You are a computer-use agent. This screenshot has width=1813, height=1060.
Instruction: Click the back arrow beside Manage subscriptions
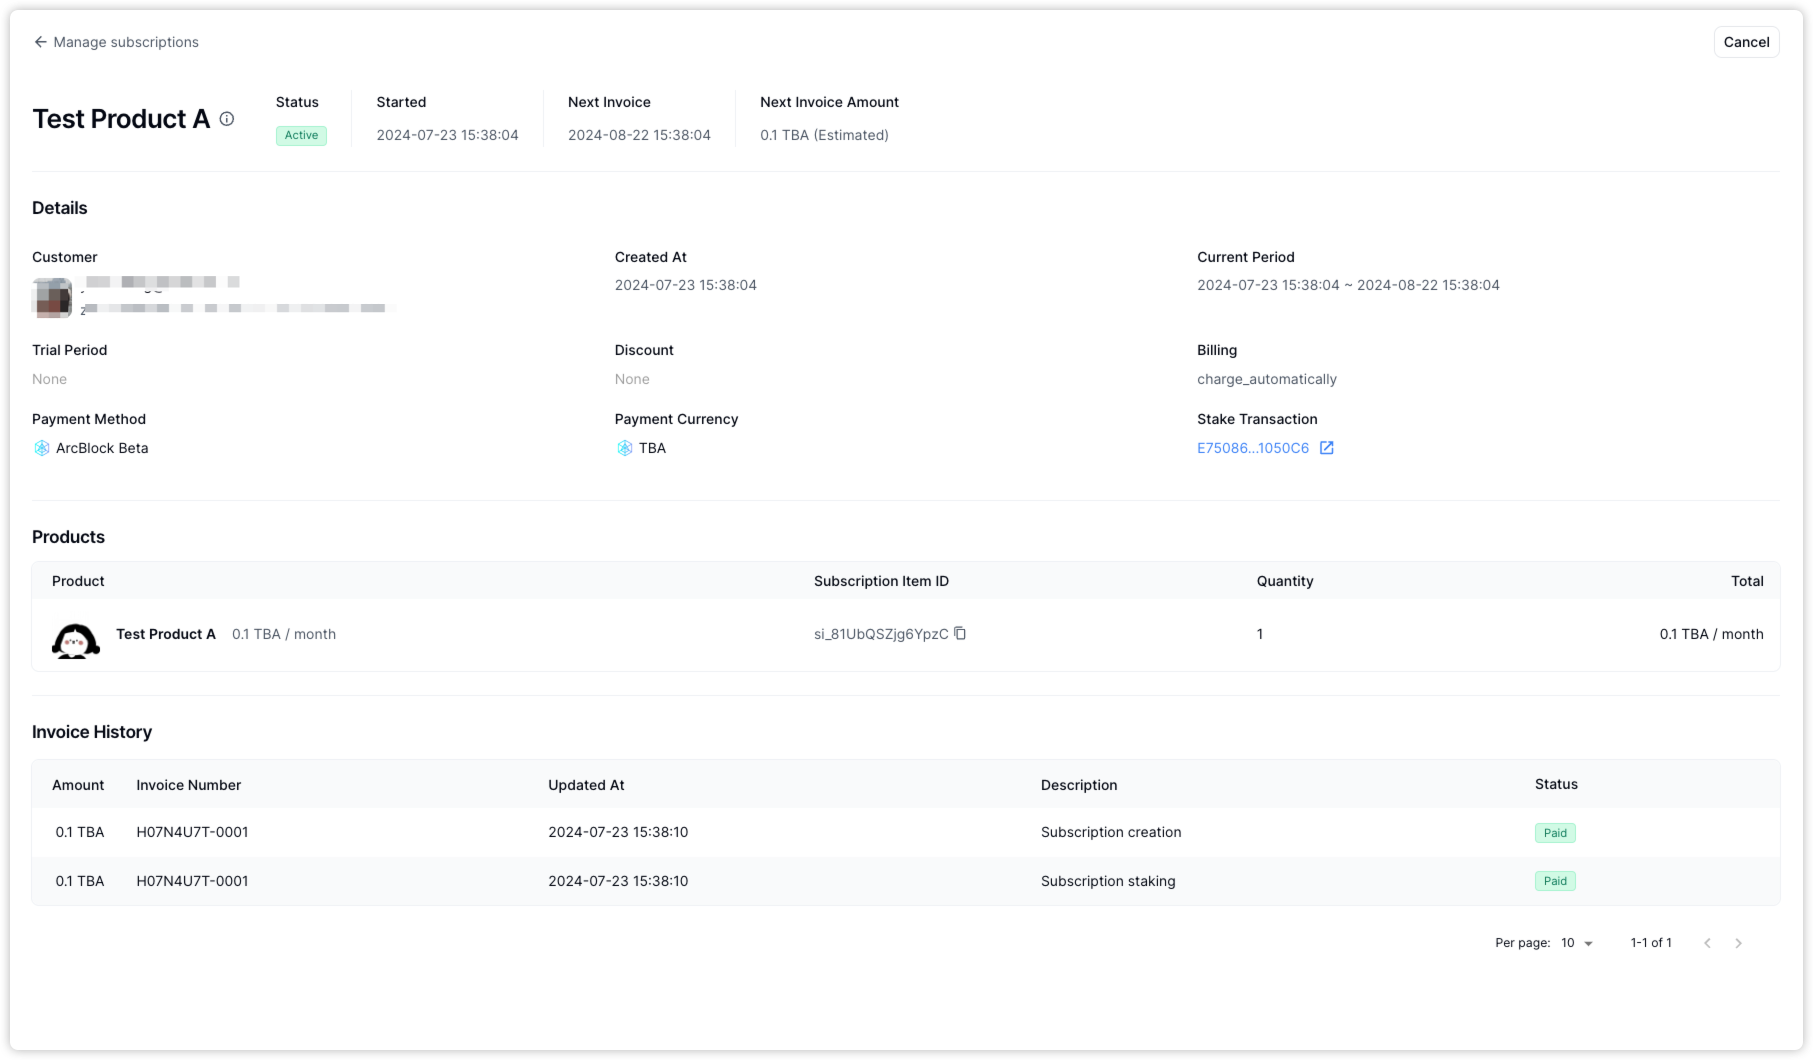pyautogui.click(x=40, y=42)
